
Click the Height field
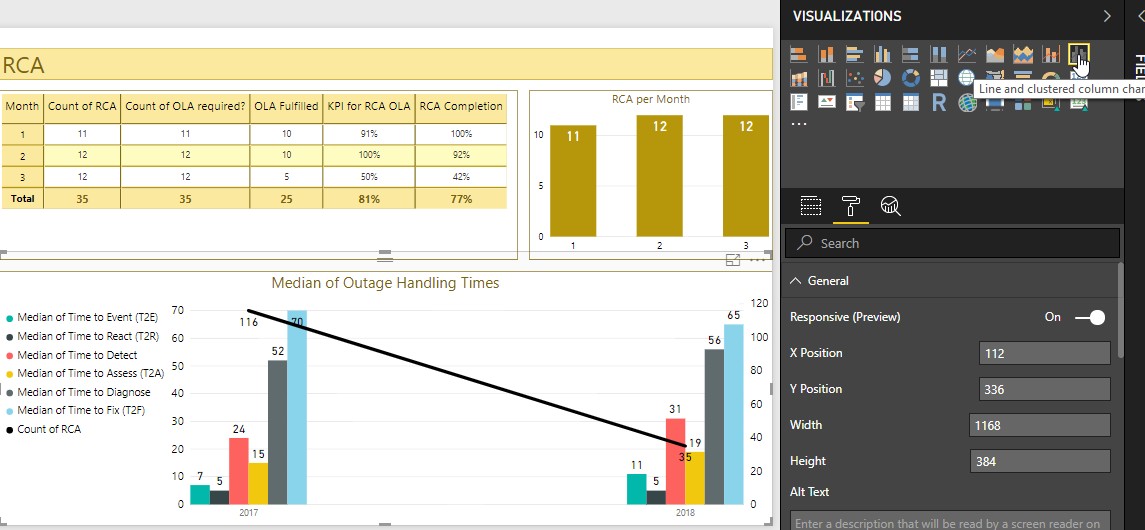pos(1040,461)
